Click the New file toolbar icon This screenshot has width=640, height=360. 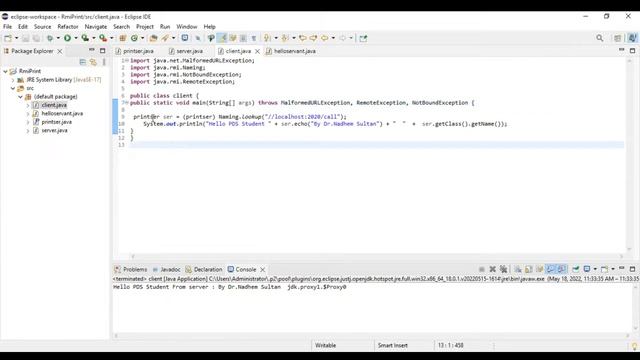pyautogui.click(x=8, y=38)
